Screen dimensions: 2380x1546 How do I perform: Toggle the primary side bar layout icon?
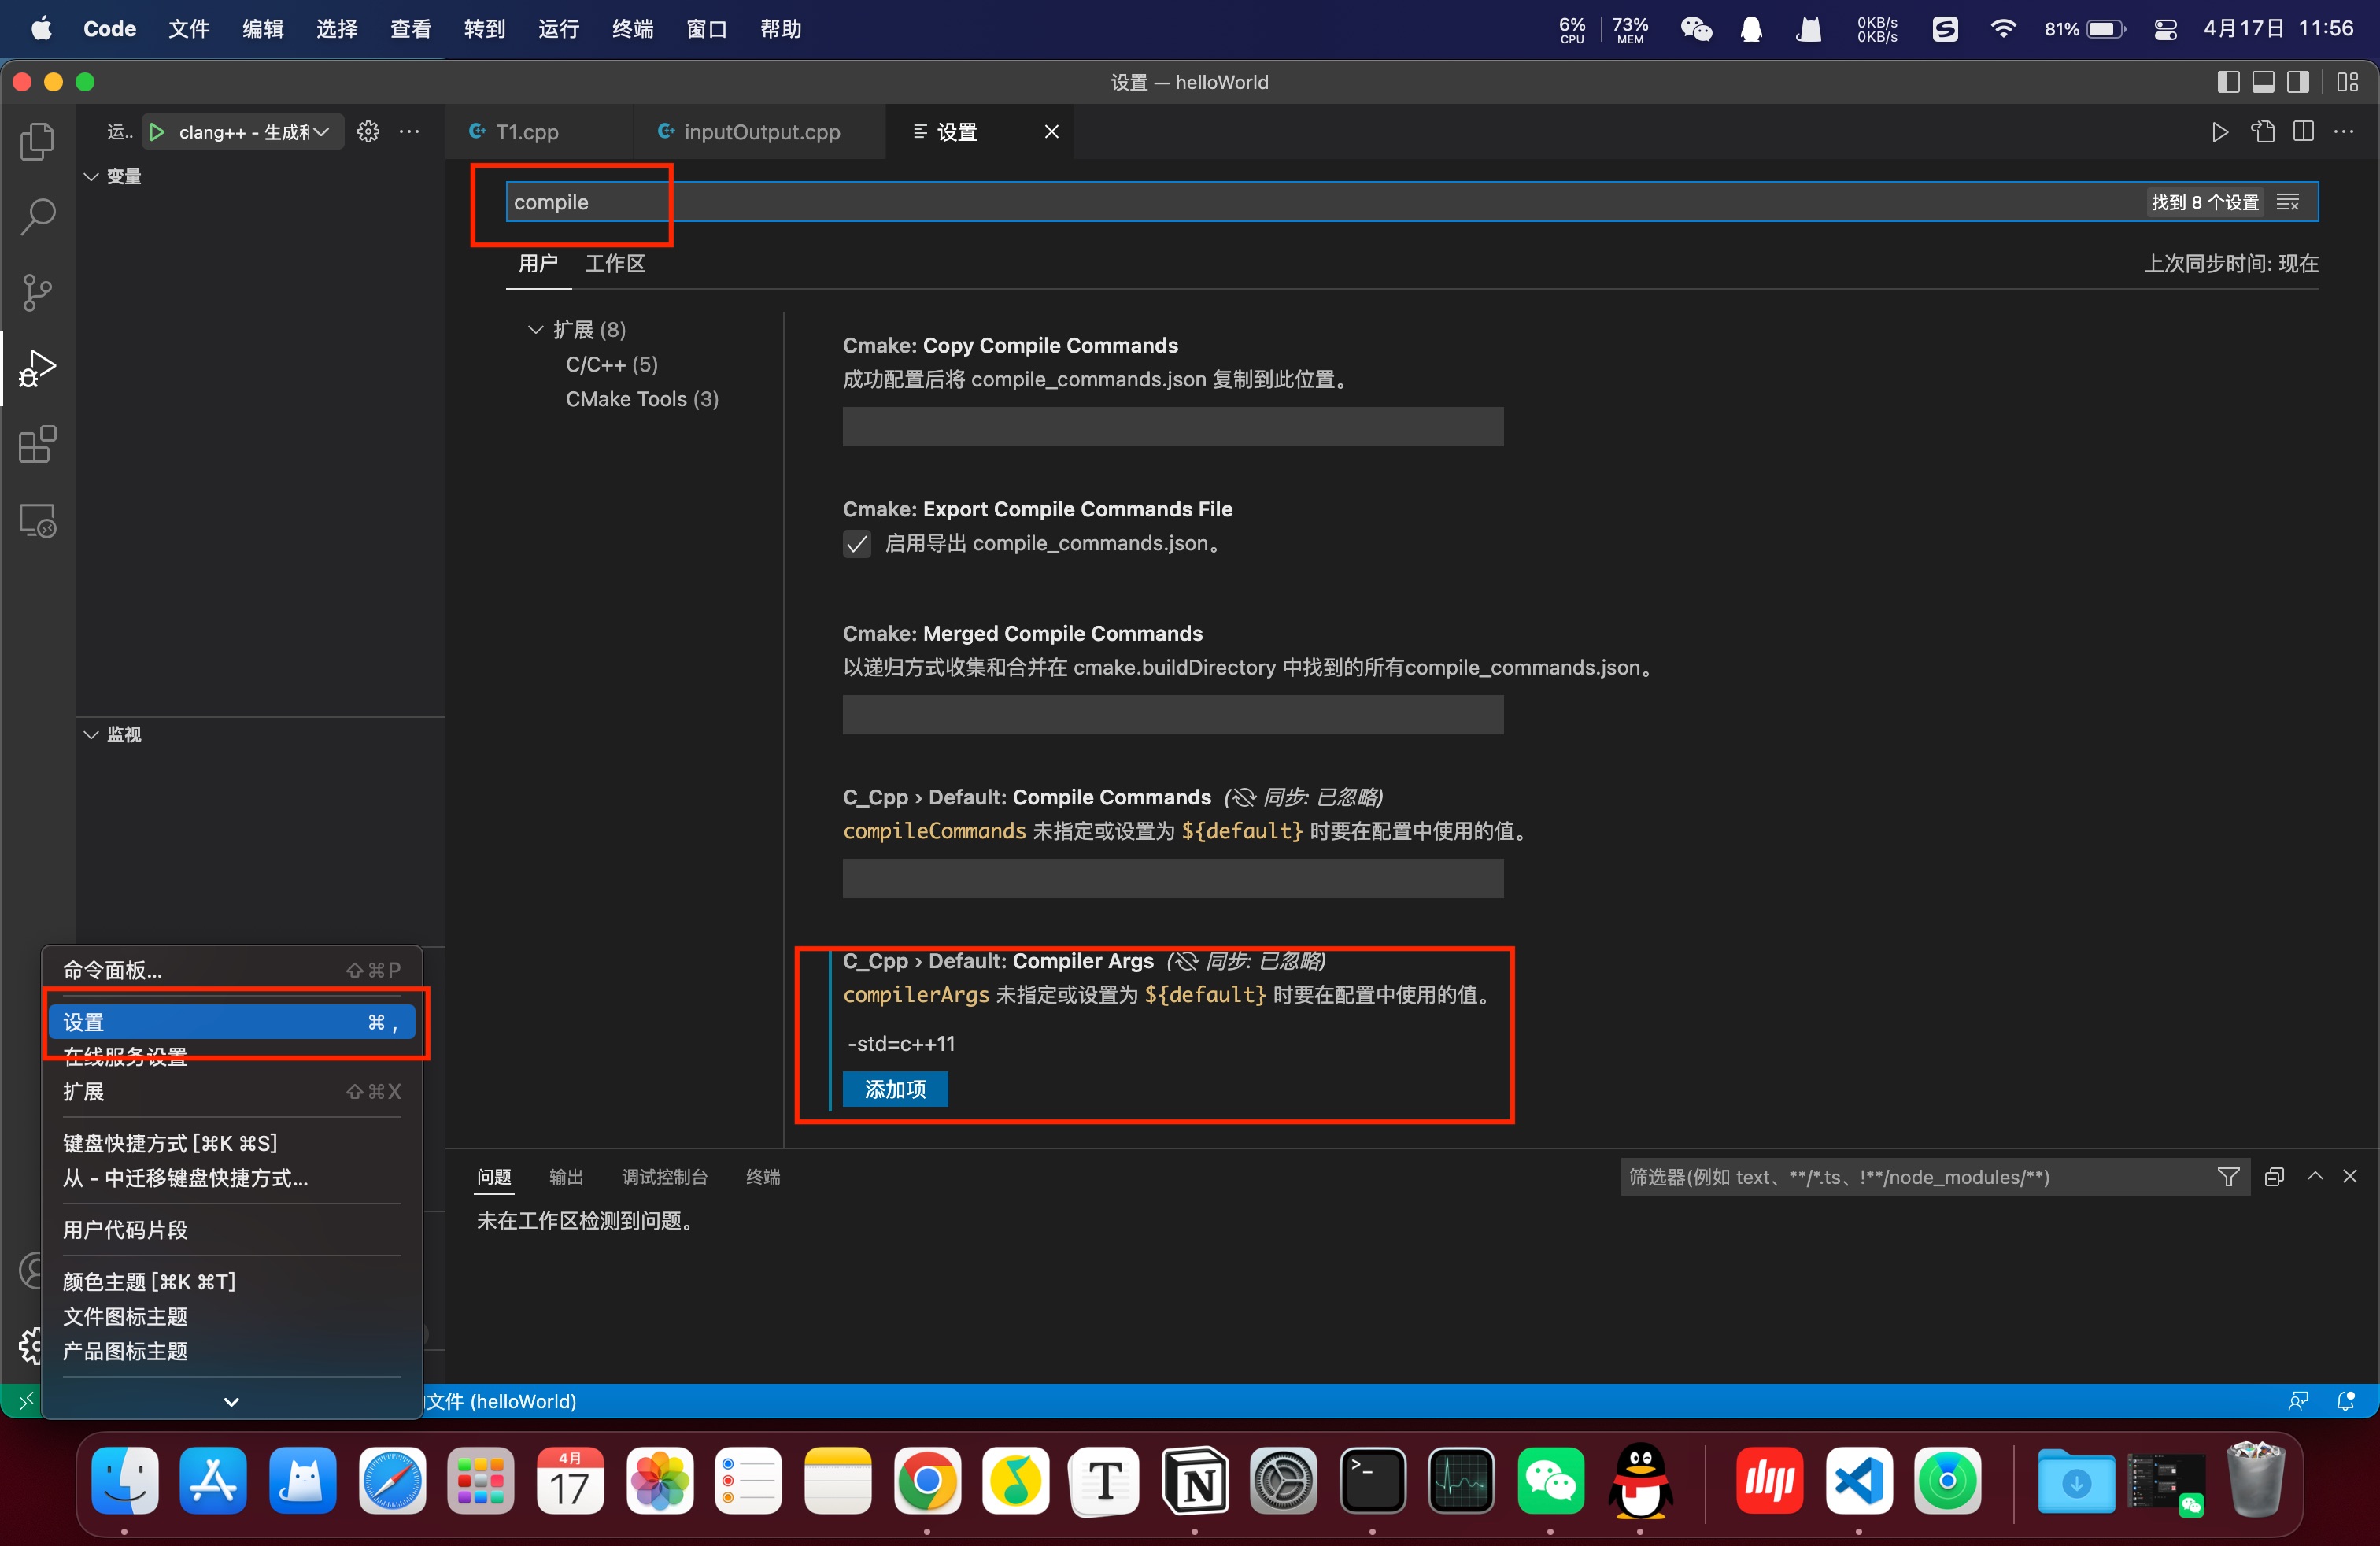2228,82
